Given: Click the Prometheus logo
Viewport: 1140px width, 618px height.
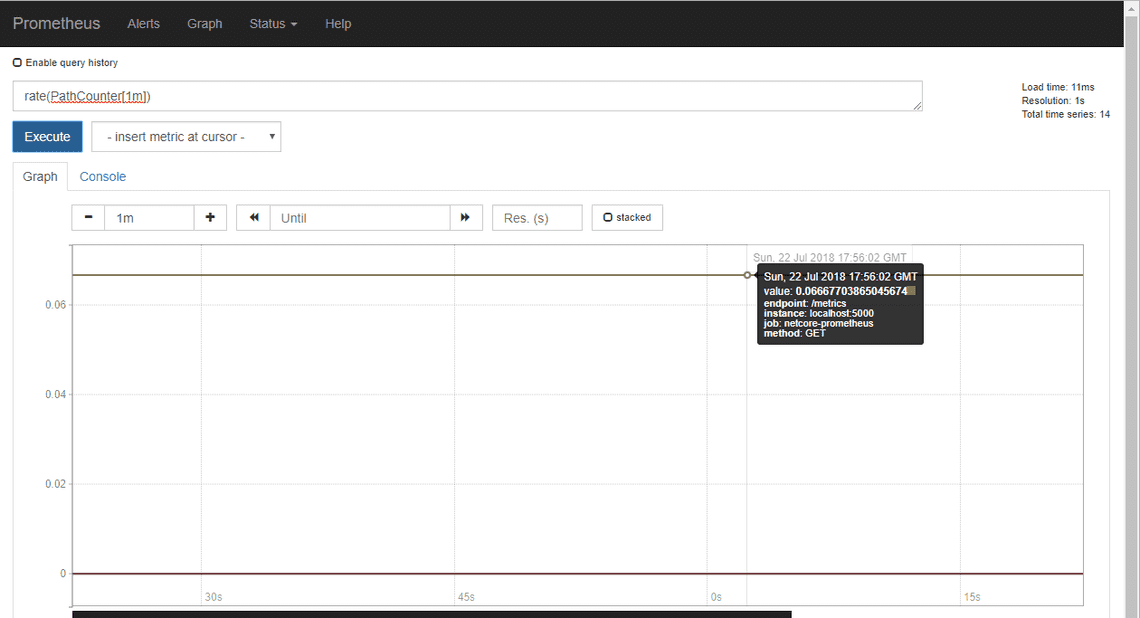Looking at the screenshot, I should coord(57,23).
